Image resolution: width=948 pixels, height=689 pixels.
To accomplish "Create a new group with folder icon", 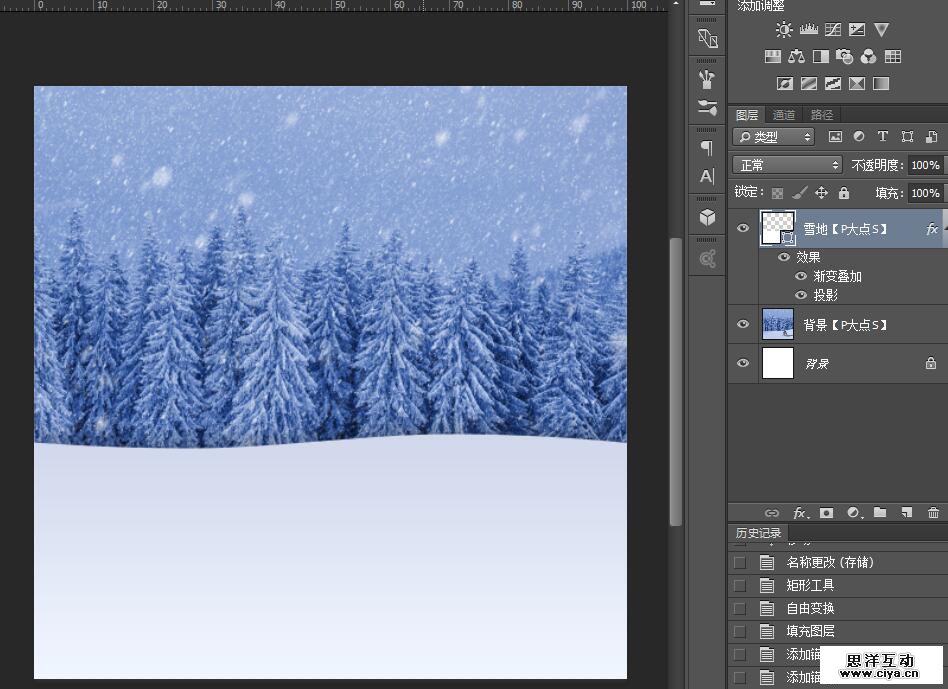I will point(880,513).
